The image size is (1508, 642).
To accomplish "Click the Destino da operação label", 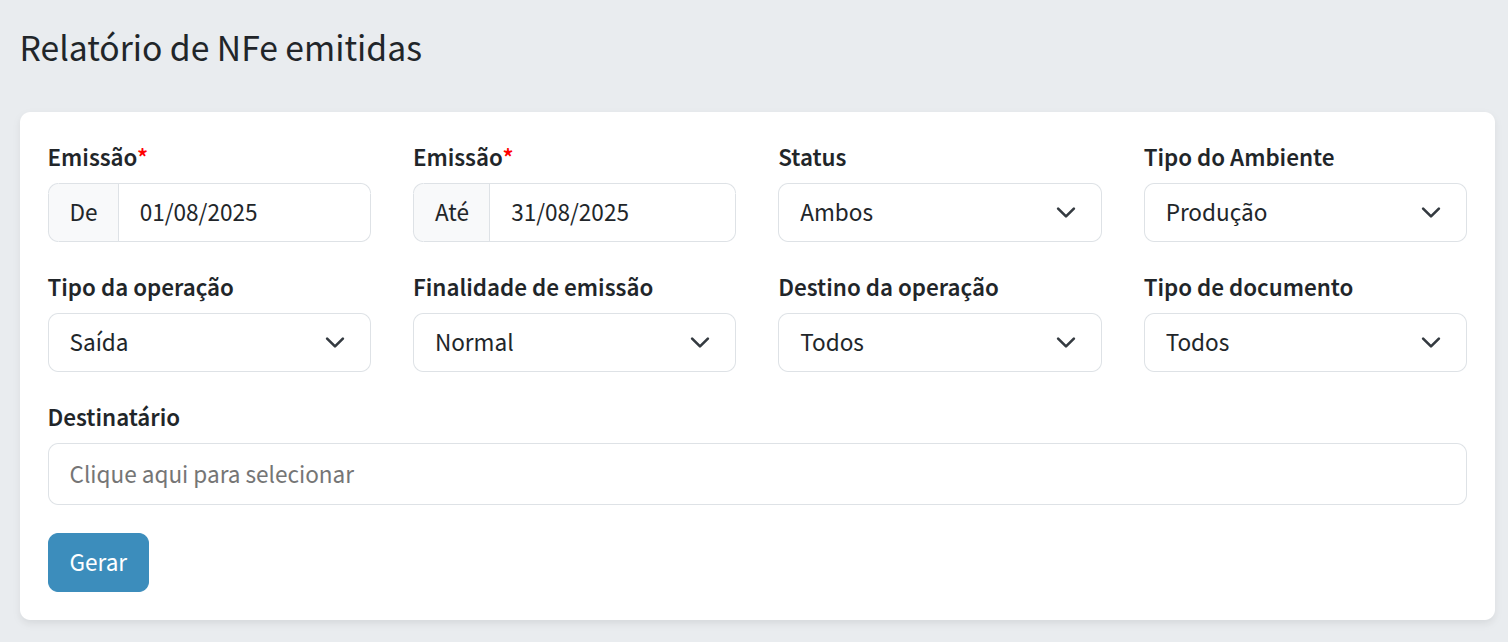I will [888, 288].
